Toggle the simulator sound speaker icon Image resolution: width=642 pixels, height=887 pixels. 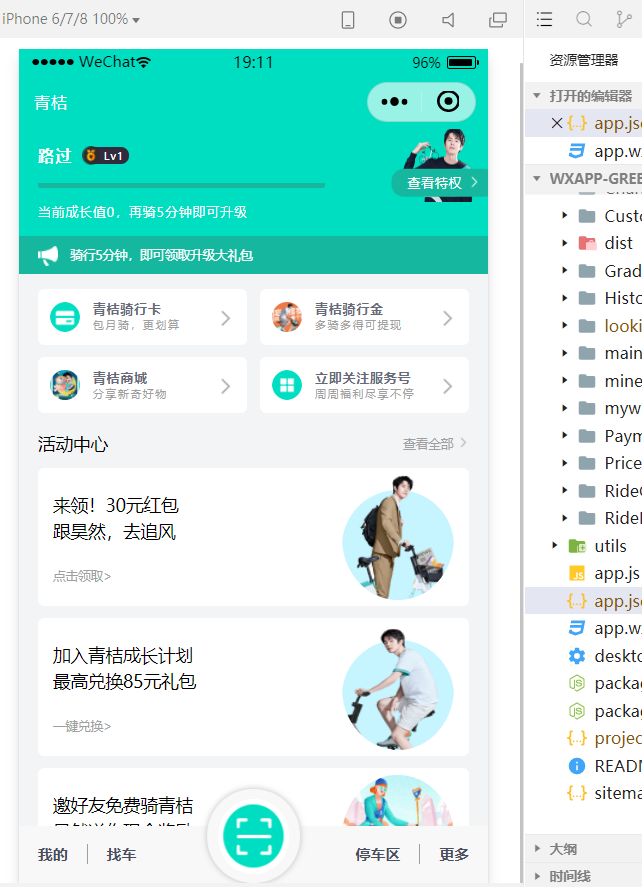[448, 20]
